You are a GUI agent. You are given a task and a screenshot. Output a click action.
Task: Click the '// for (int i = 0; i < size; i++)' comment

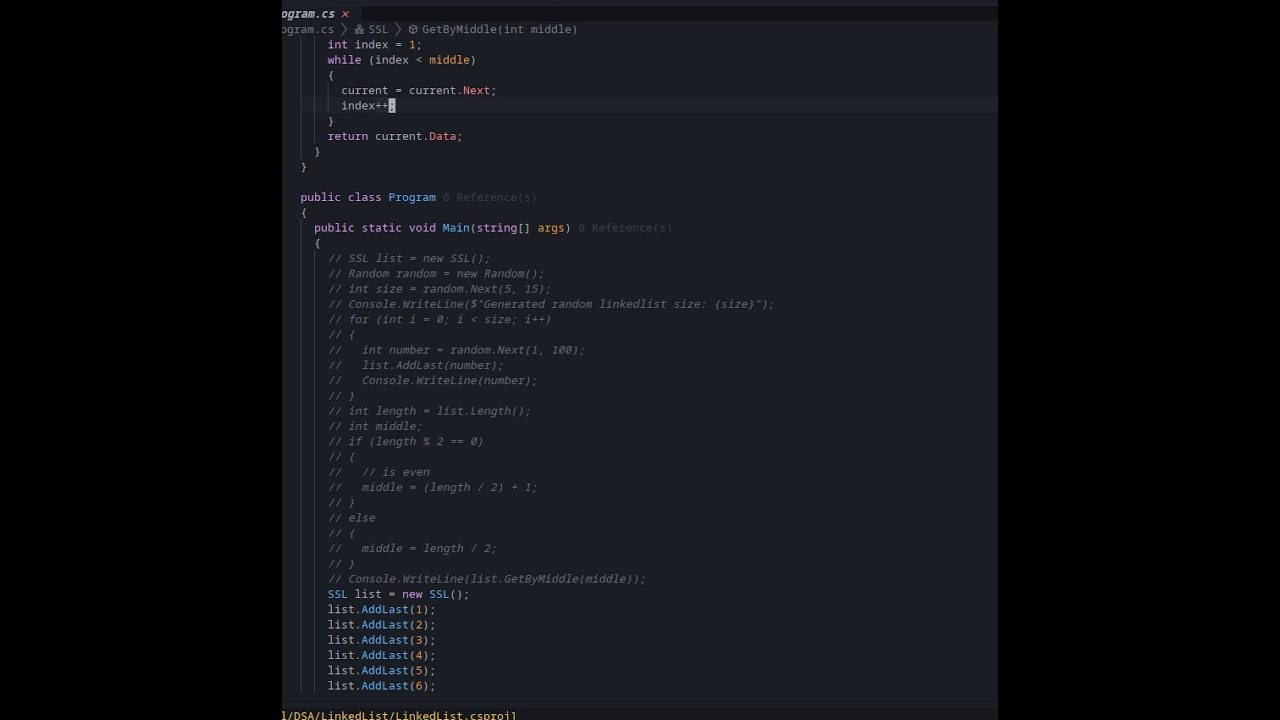pyautogui.click(x=439, y=319)
